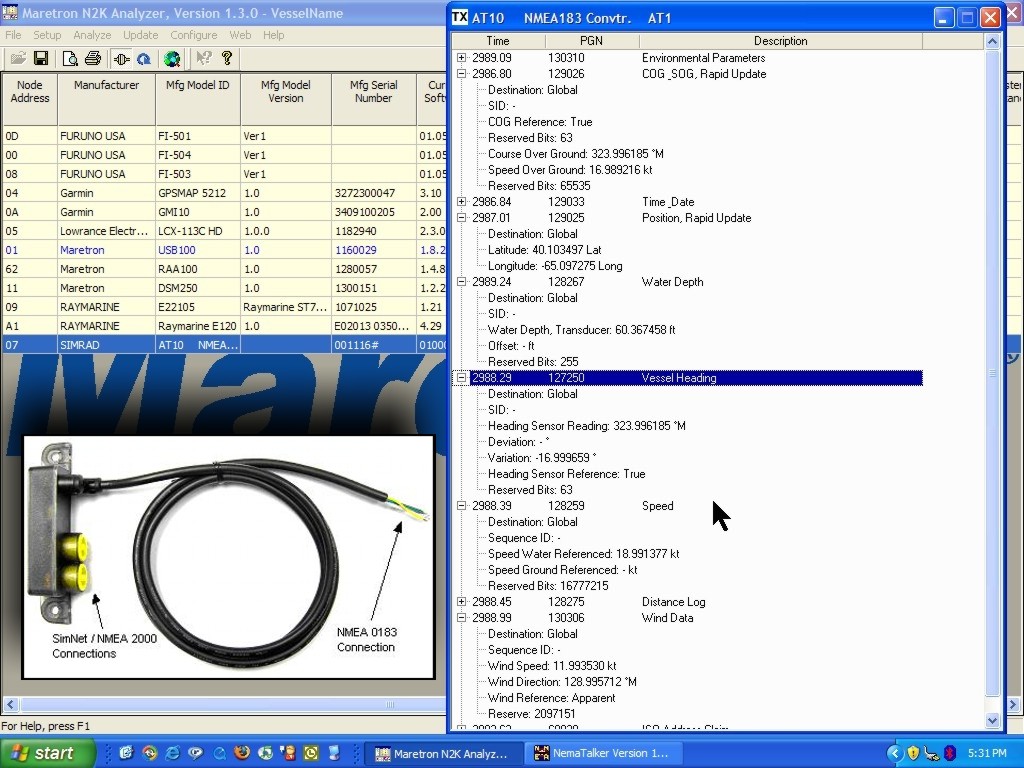This screenshot has width=1024, height=768.
Task: Switch to Maretron N2K Analyzer taskbar button
Action: point(443,753)
